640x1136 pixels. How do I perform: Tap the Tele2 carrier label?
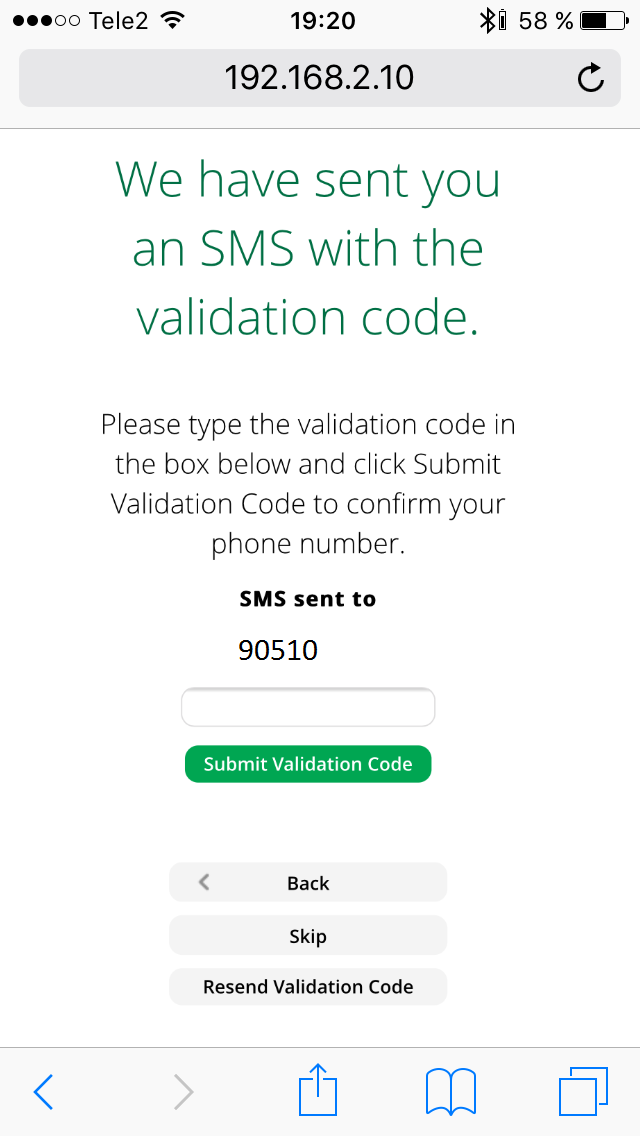point(120,21)
